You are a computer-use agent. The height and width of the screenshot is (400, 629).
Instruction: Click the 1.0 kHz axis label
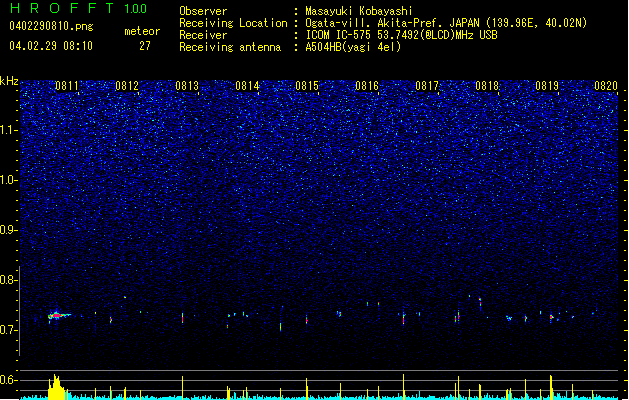9,180
